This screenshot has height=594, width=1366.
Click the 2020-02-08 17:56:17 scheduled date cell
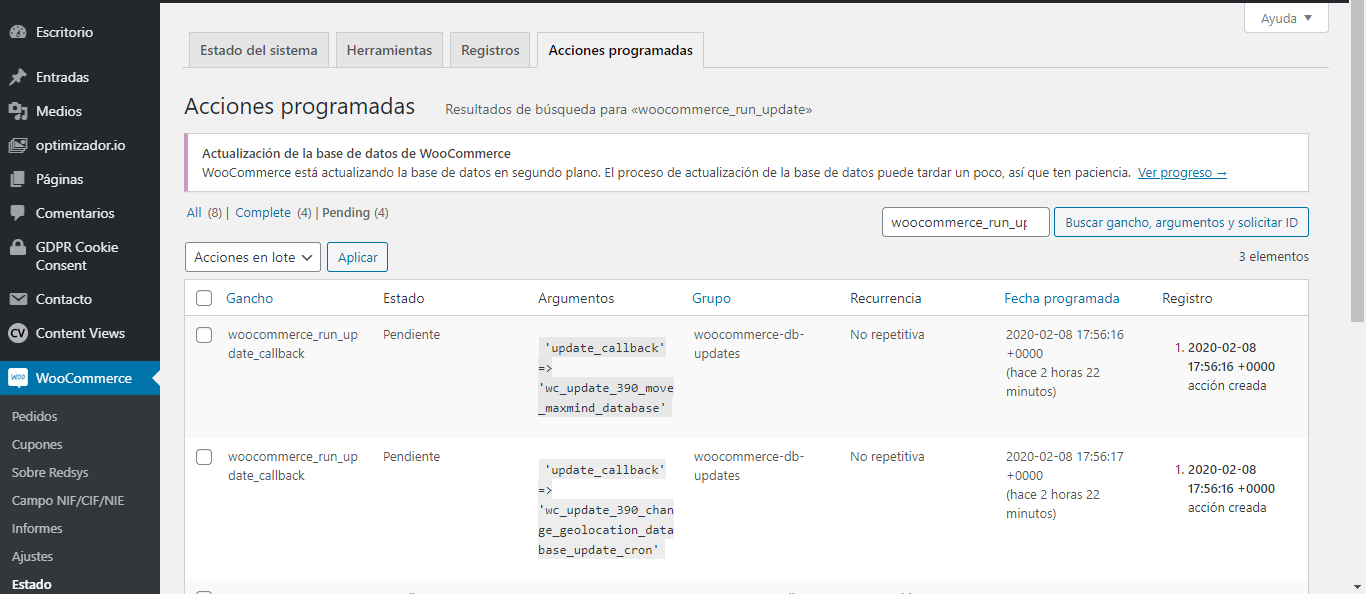tap(1065, 485)
